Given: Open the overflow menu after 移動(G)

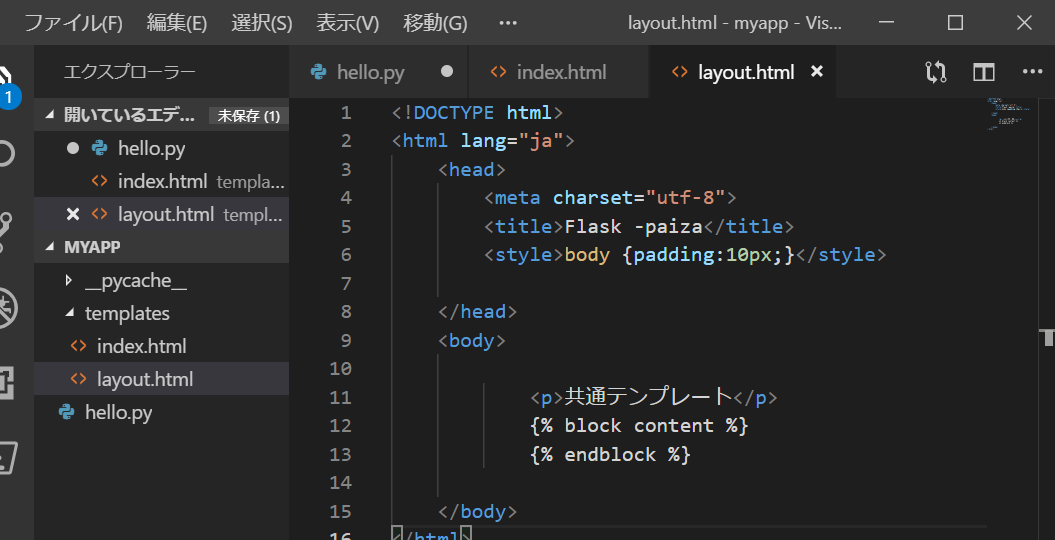Looking at the screenshot, I should point(508,22).
